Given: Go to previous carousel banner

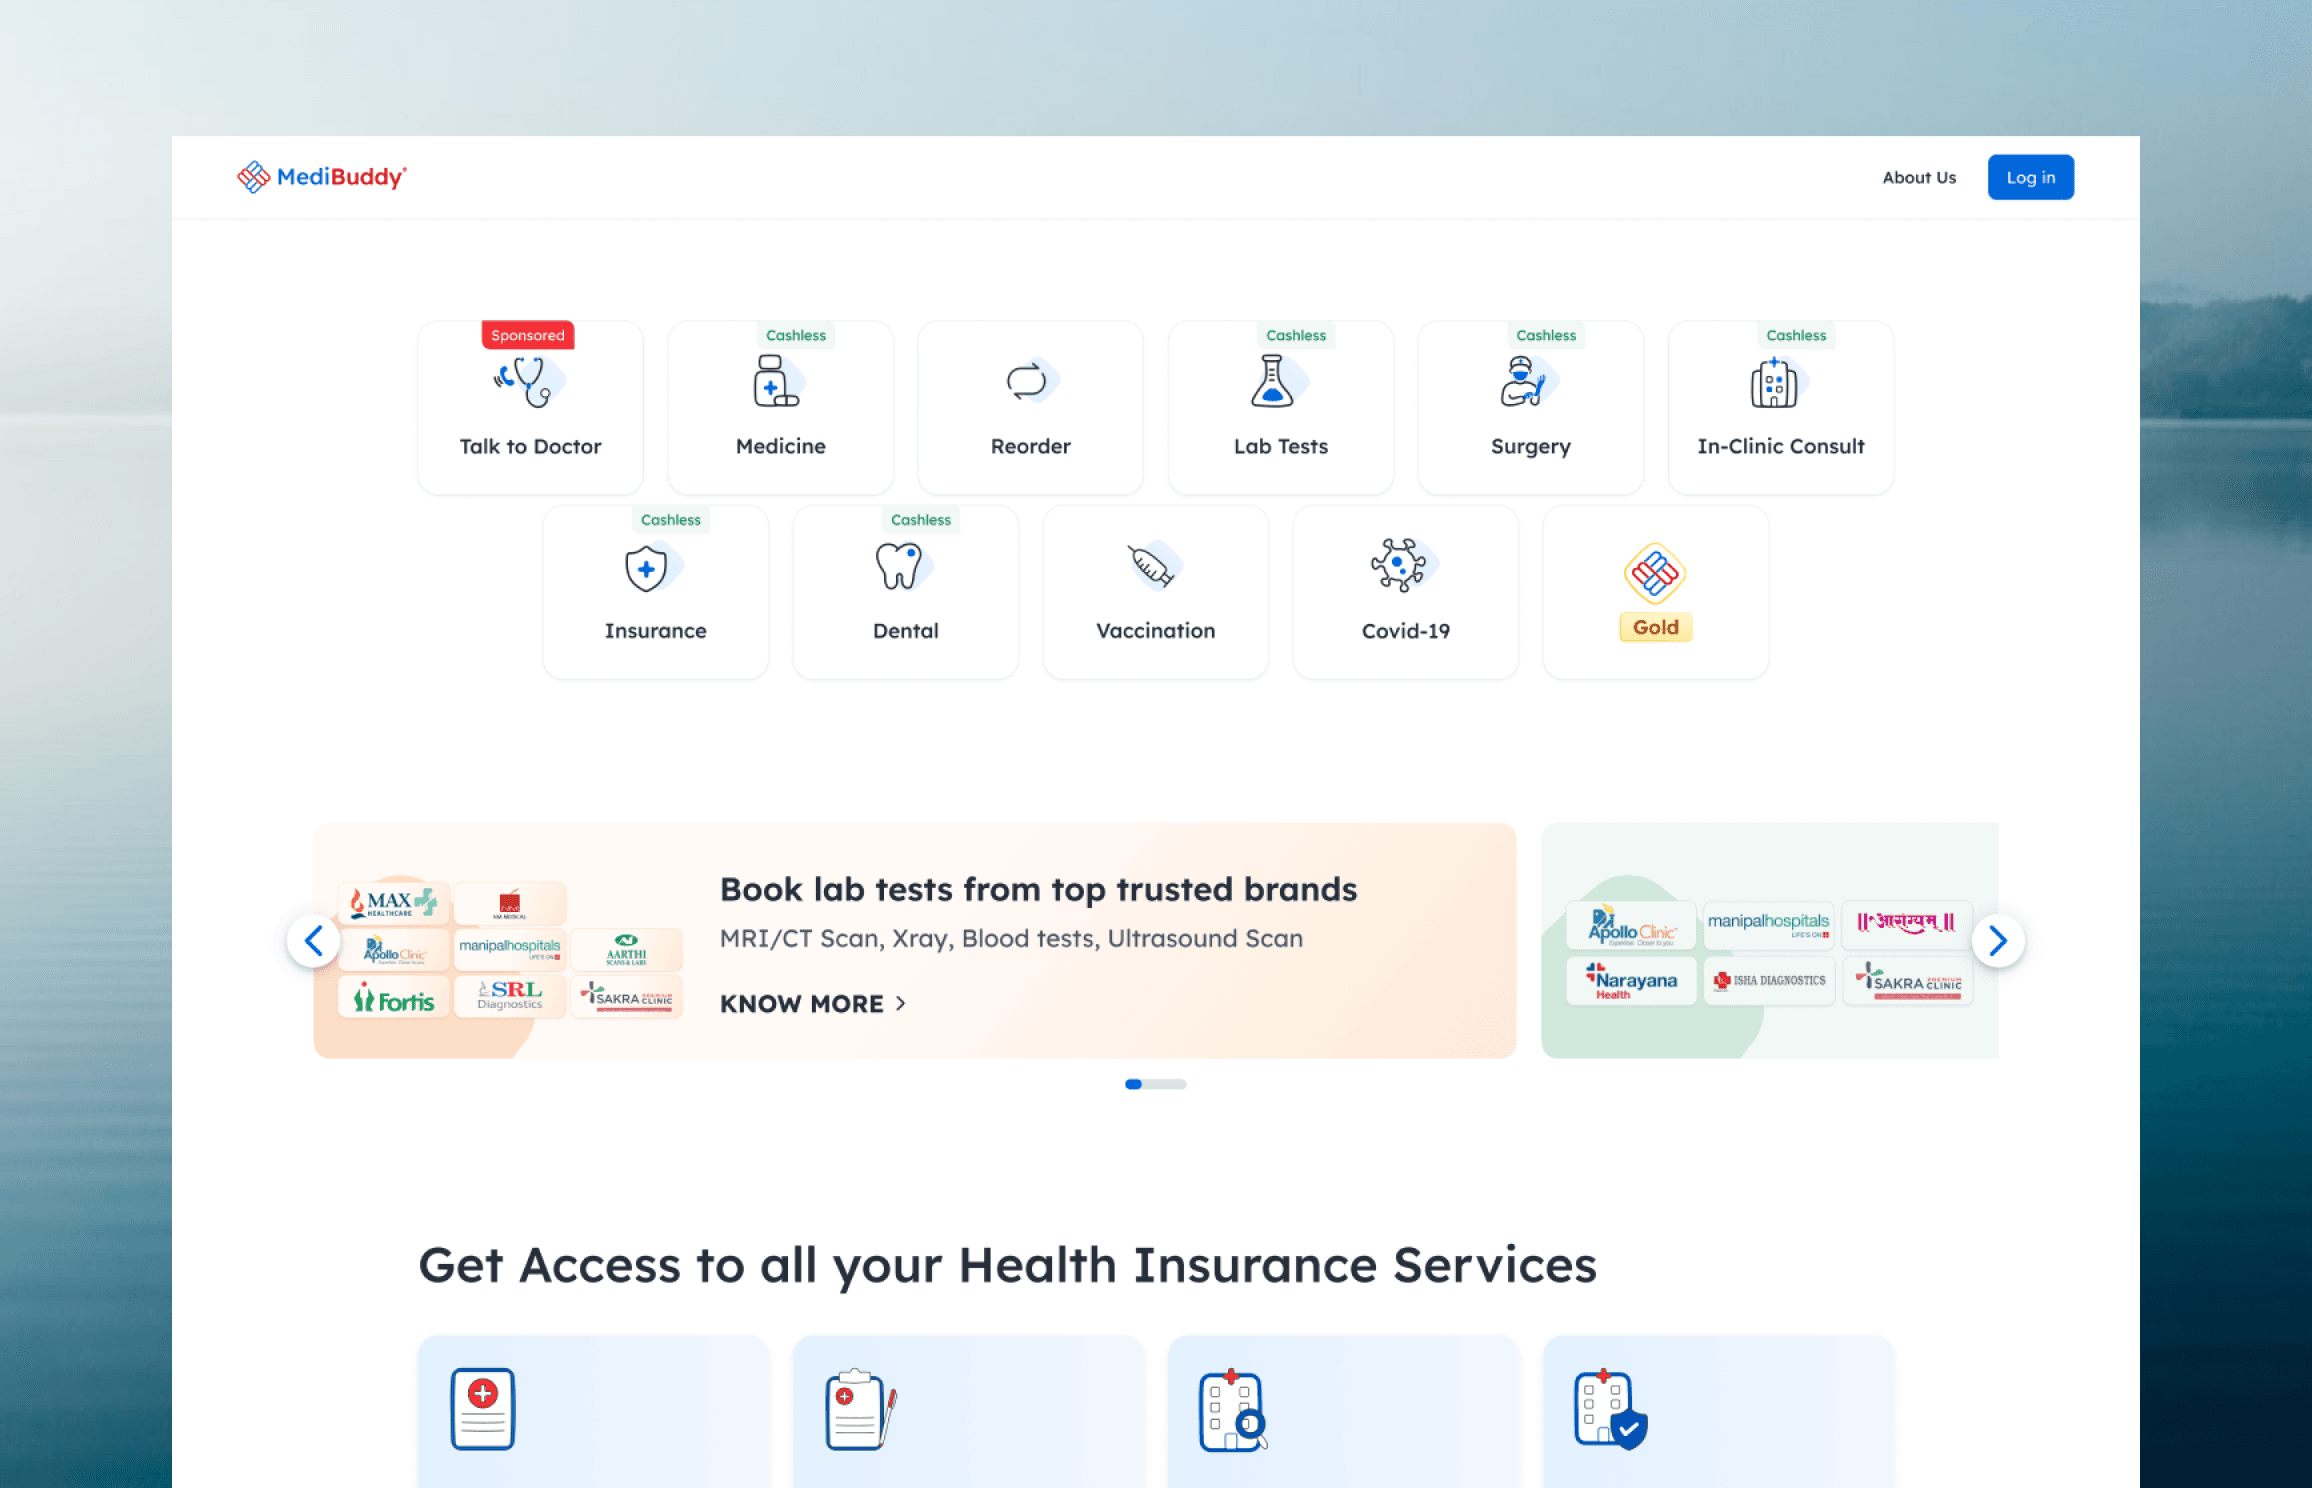Looking at the screenshot, I should point(314,941).
